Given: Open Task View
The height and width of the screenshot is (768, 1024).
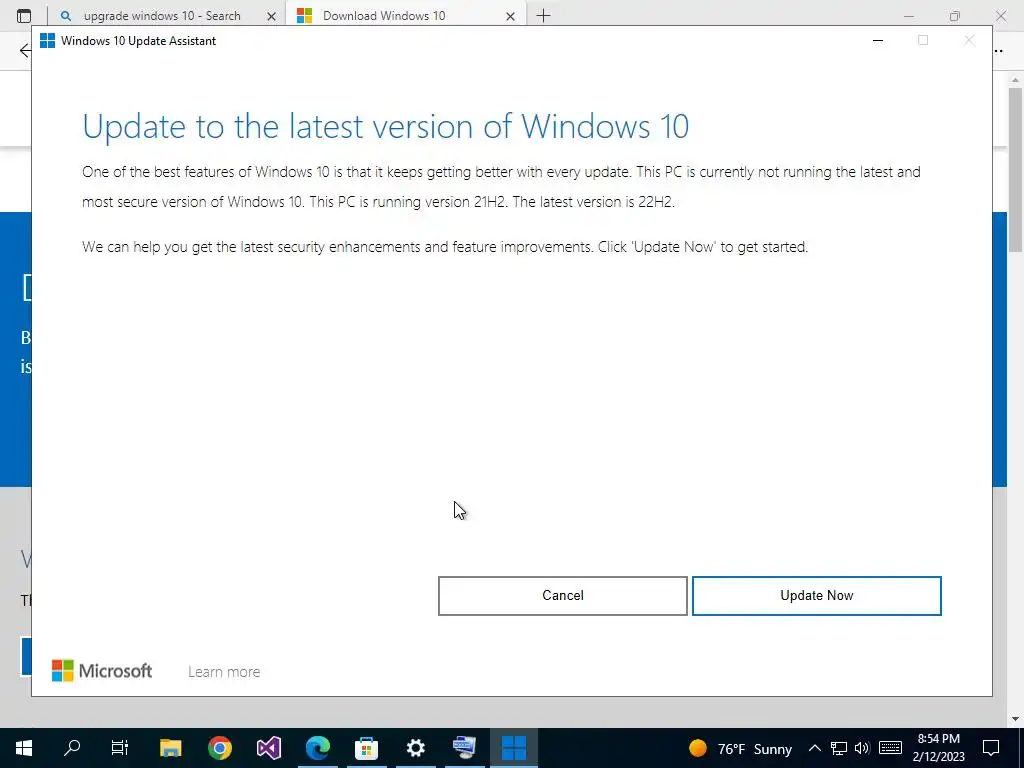Looking at the screenshot, I should (x=120, y=748).
